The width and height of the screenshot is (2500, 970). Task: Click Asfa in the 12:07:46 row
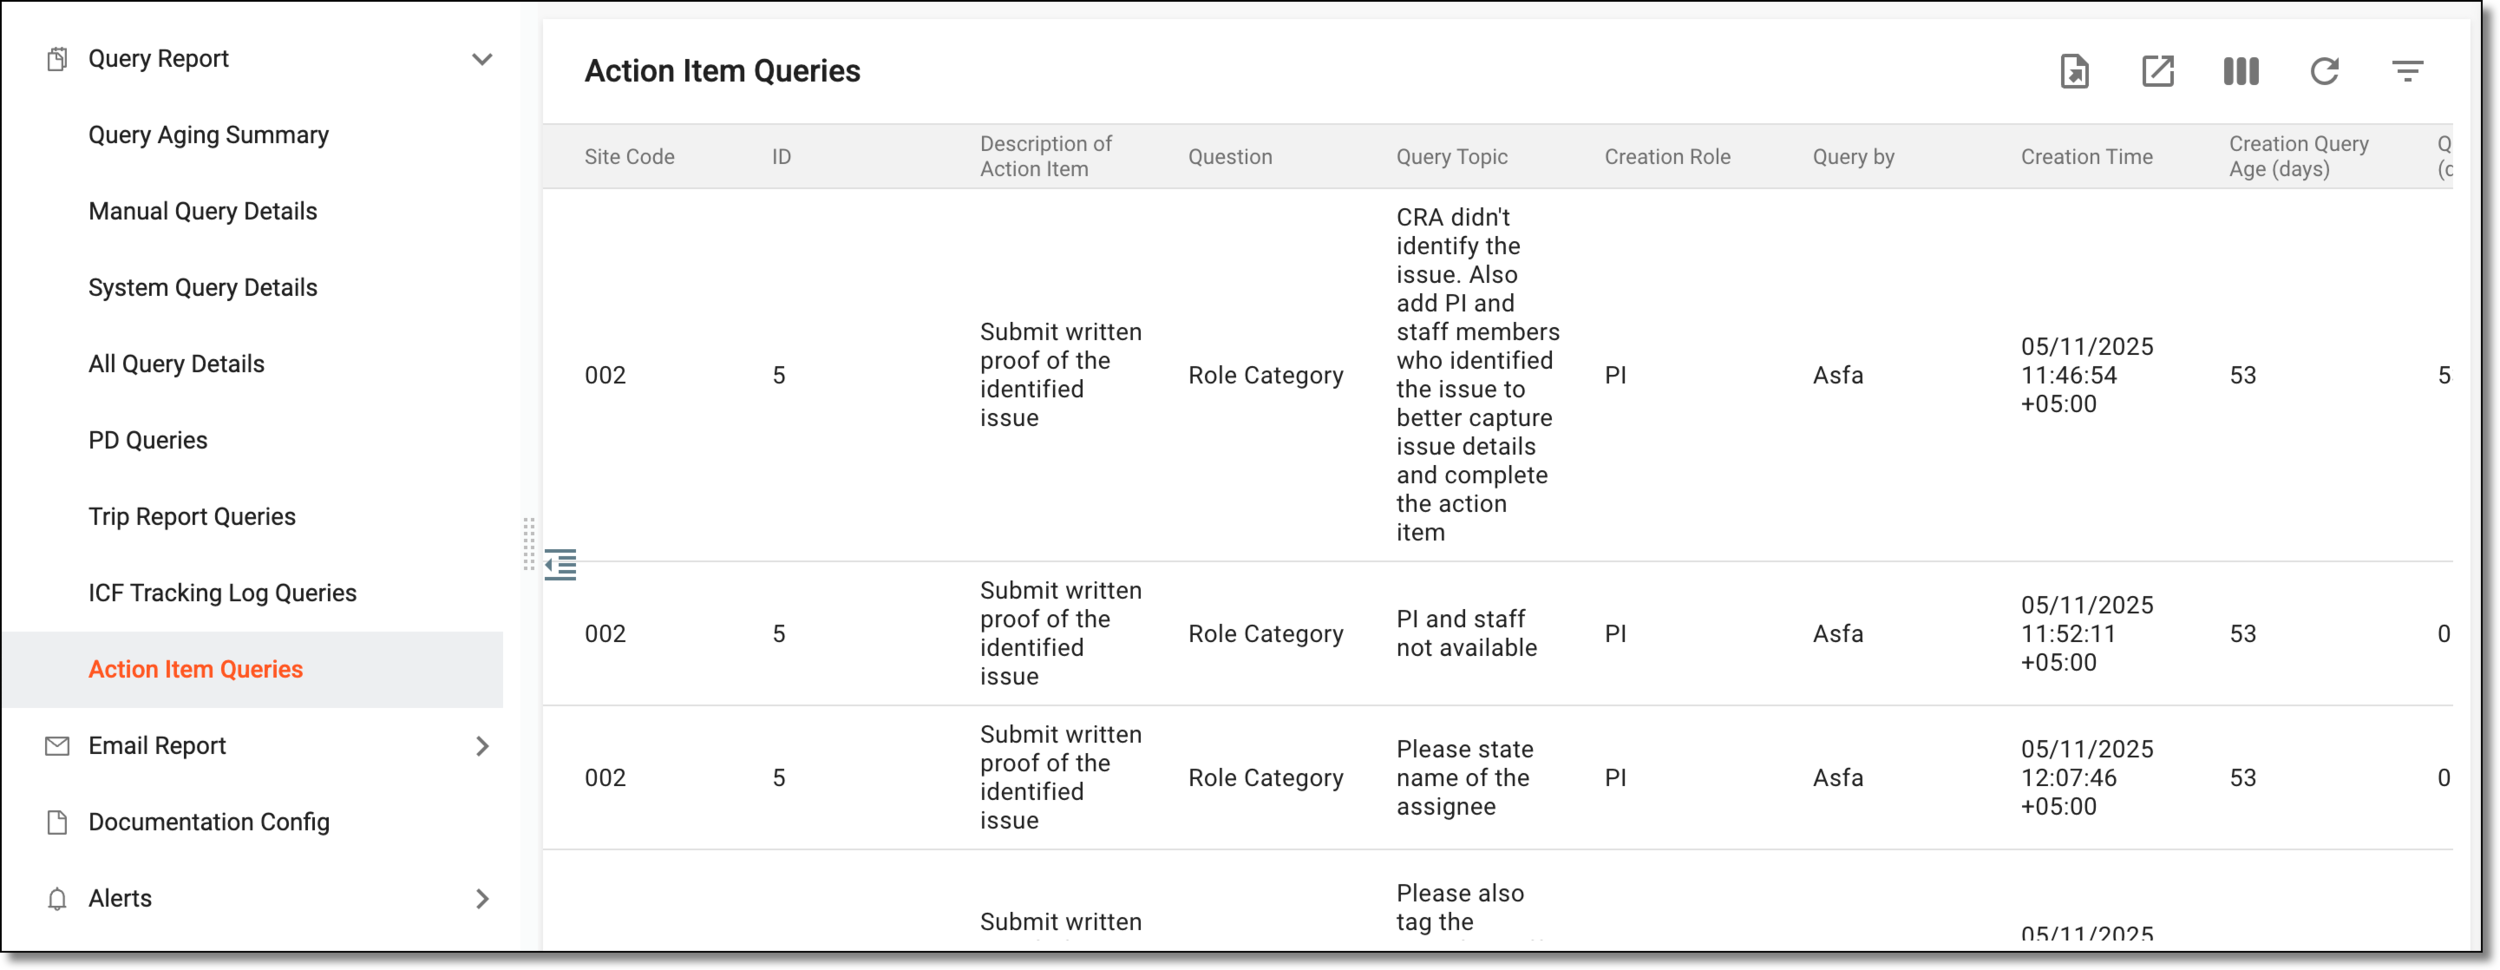pos(1838,777)
